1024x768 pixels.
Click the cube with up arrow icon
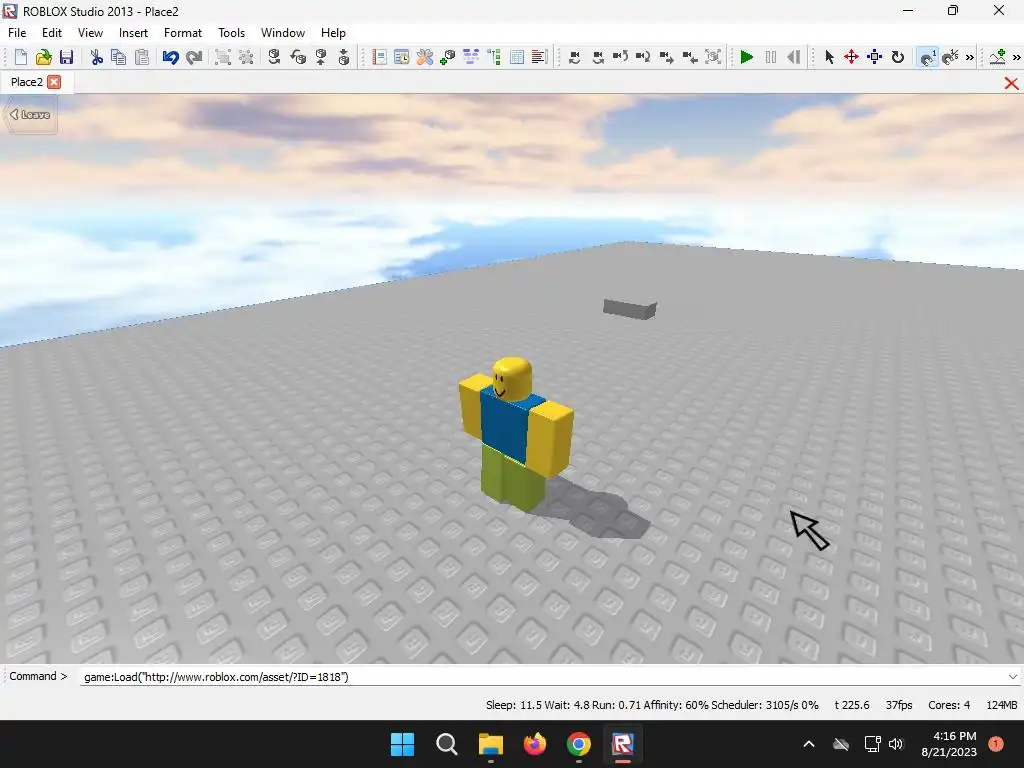(321, 57)
